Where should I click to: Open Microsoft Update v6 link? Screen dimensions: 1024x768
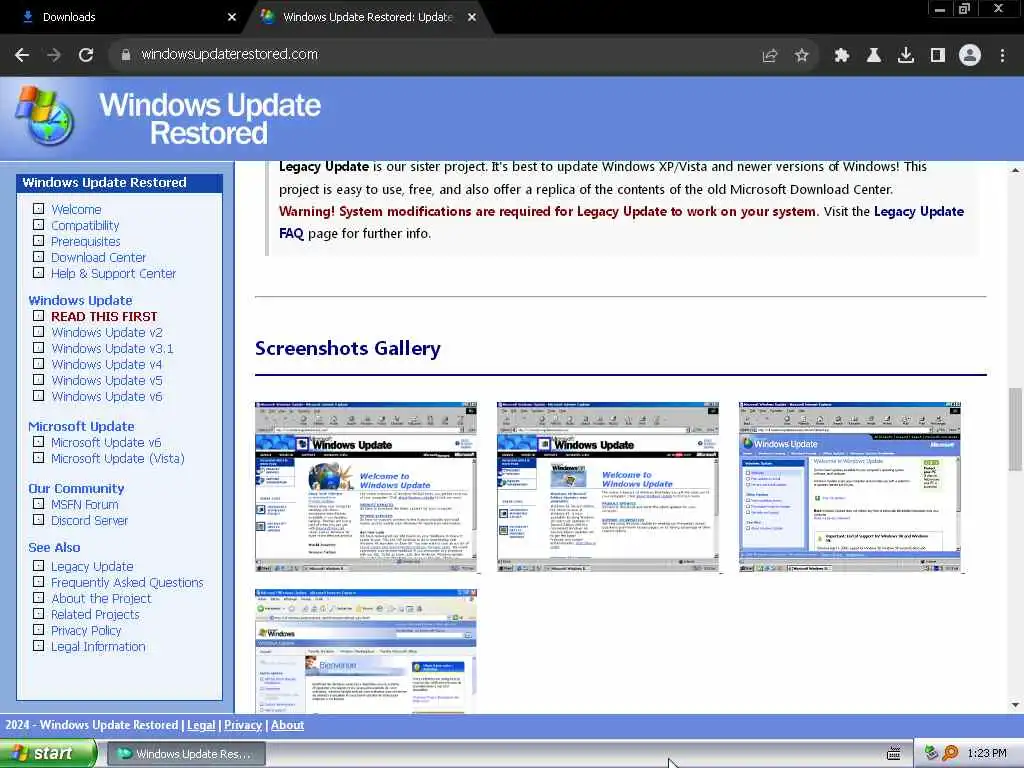pyautogui.click(x=106, y=443)
